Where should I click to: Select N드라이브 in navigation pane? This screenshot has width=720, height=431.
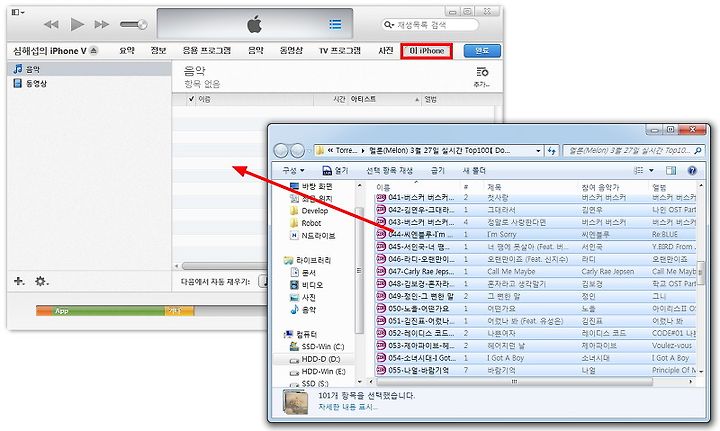click(313, 235)
